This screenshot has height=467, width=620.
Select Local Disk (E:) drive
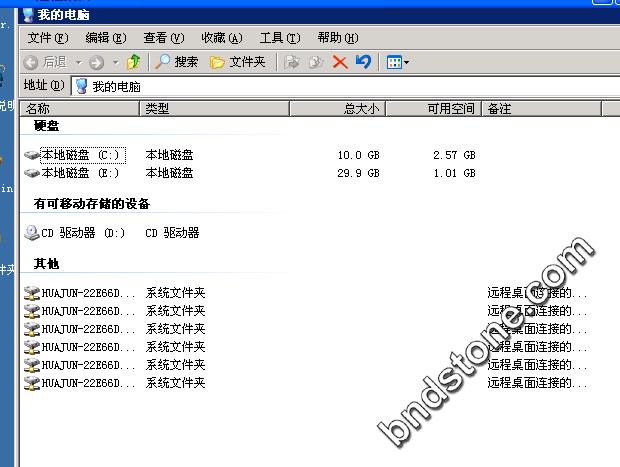79,173
